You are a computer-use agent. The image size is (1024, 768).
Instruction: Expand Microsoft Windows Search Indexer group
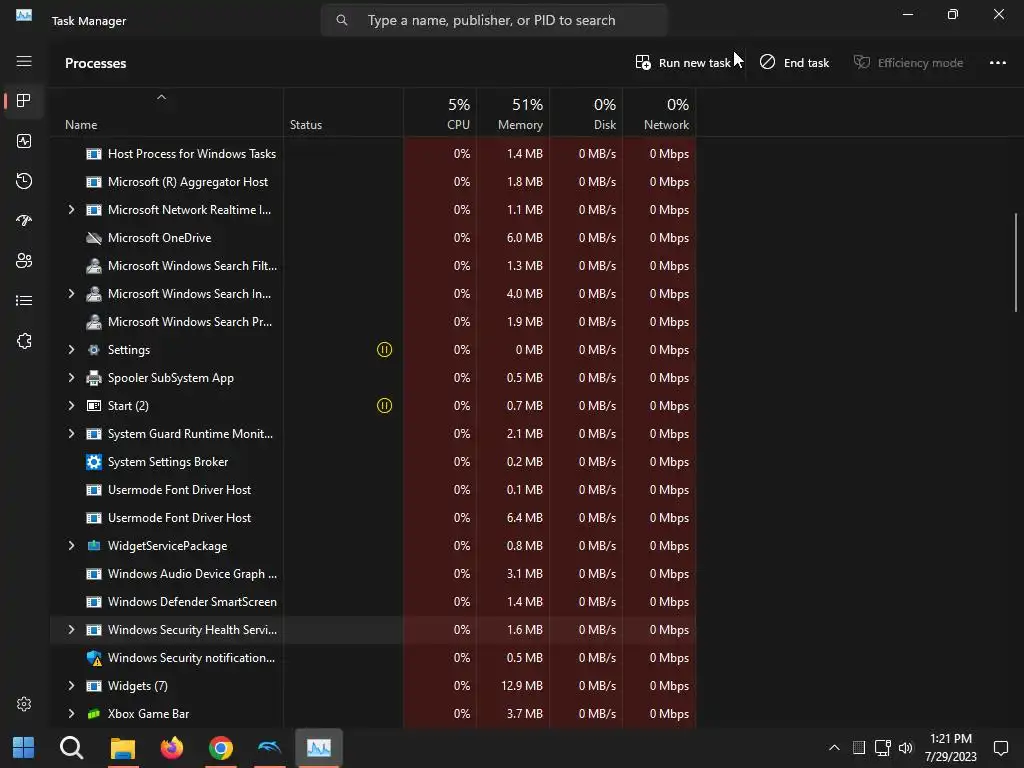(71, 293)
